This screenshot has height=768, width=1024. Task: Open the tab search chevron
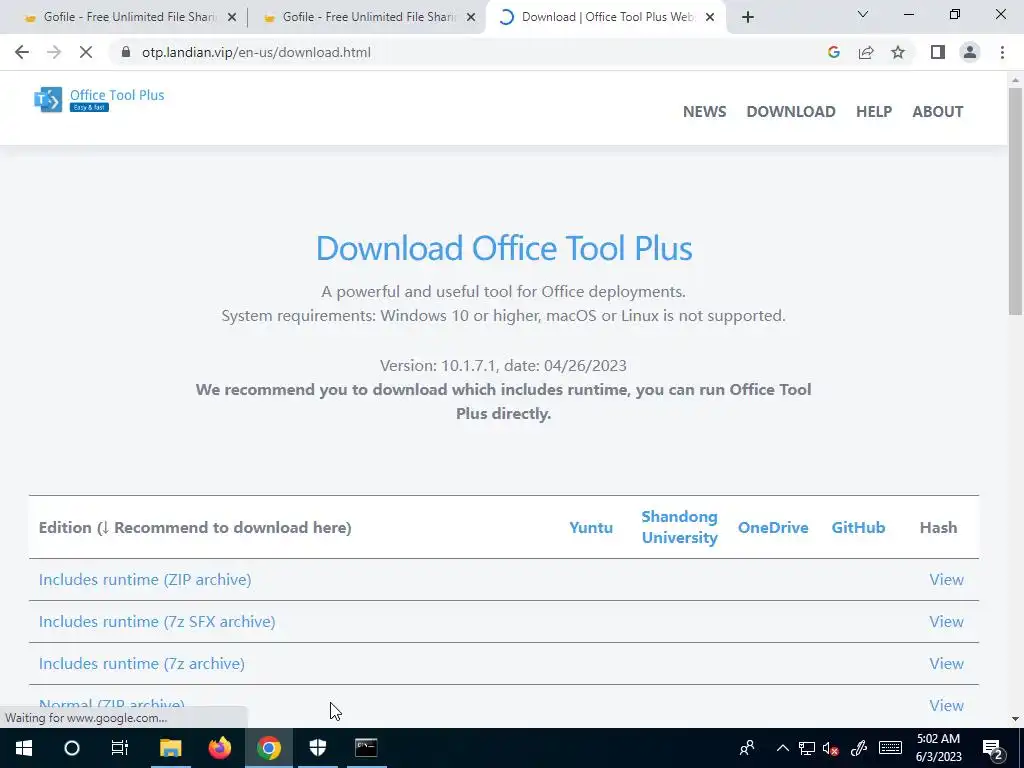863,14
